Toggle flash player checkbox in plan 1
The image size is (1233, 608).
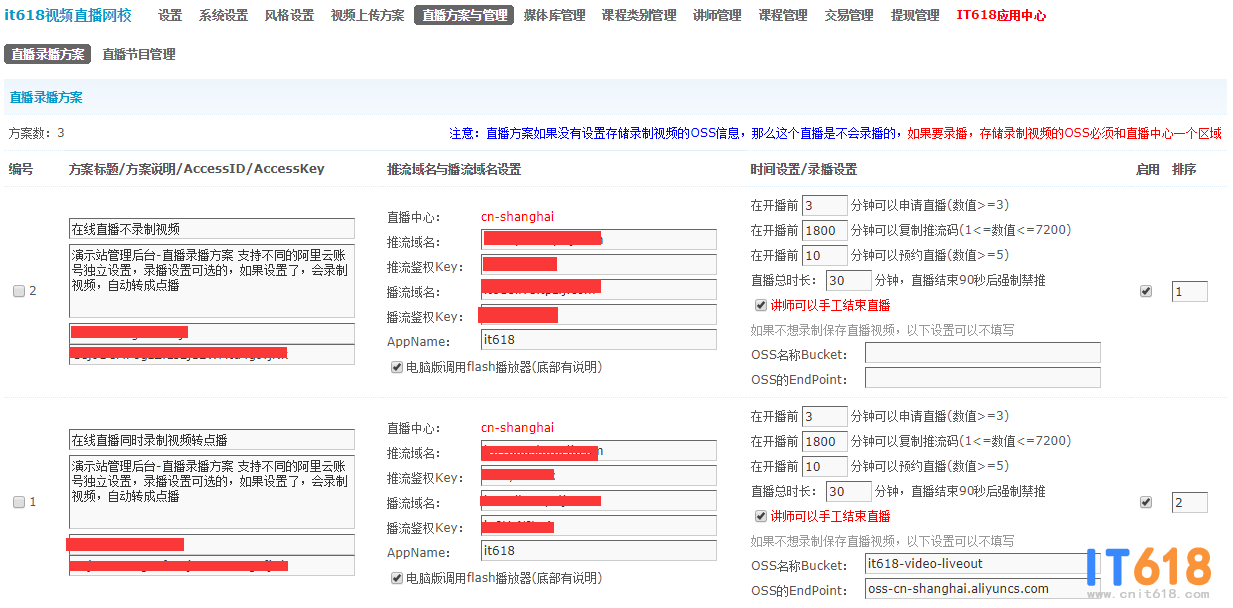click(x=397, y=578)
